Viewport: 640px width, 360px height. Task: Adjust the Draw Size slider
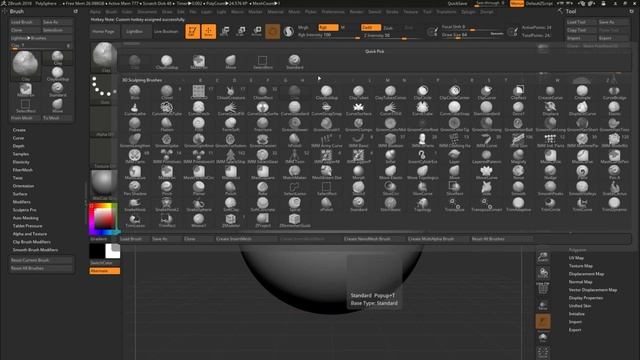[x=472, y=35]
